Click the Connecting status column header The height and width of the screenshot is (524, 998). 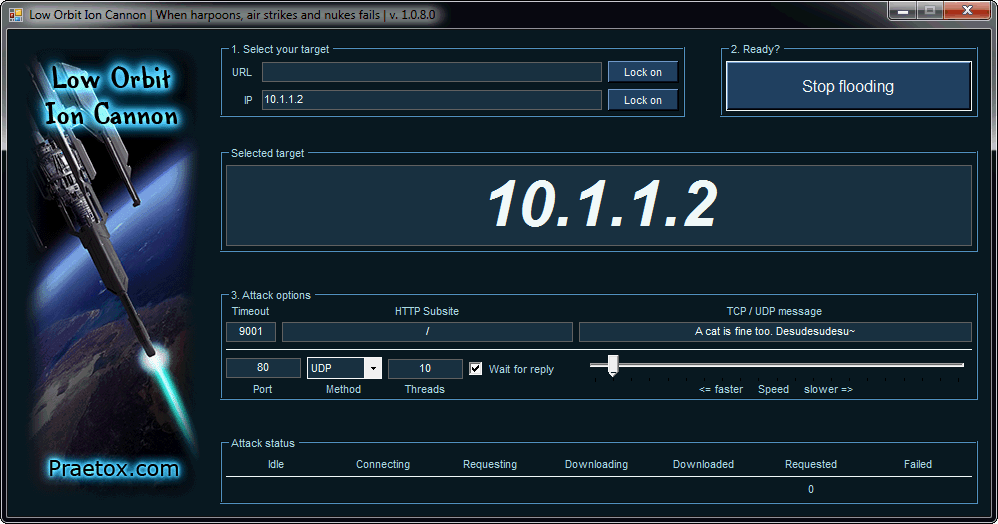click(x=383, y=464)
